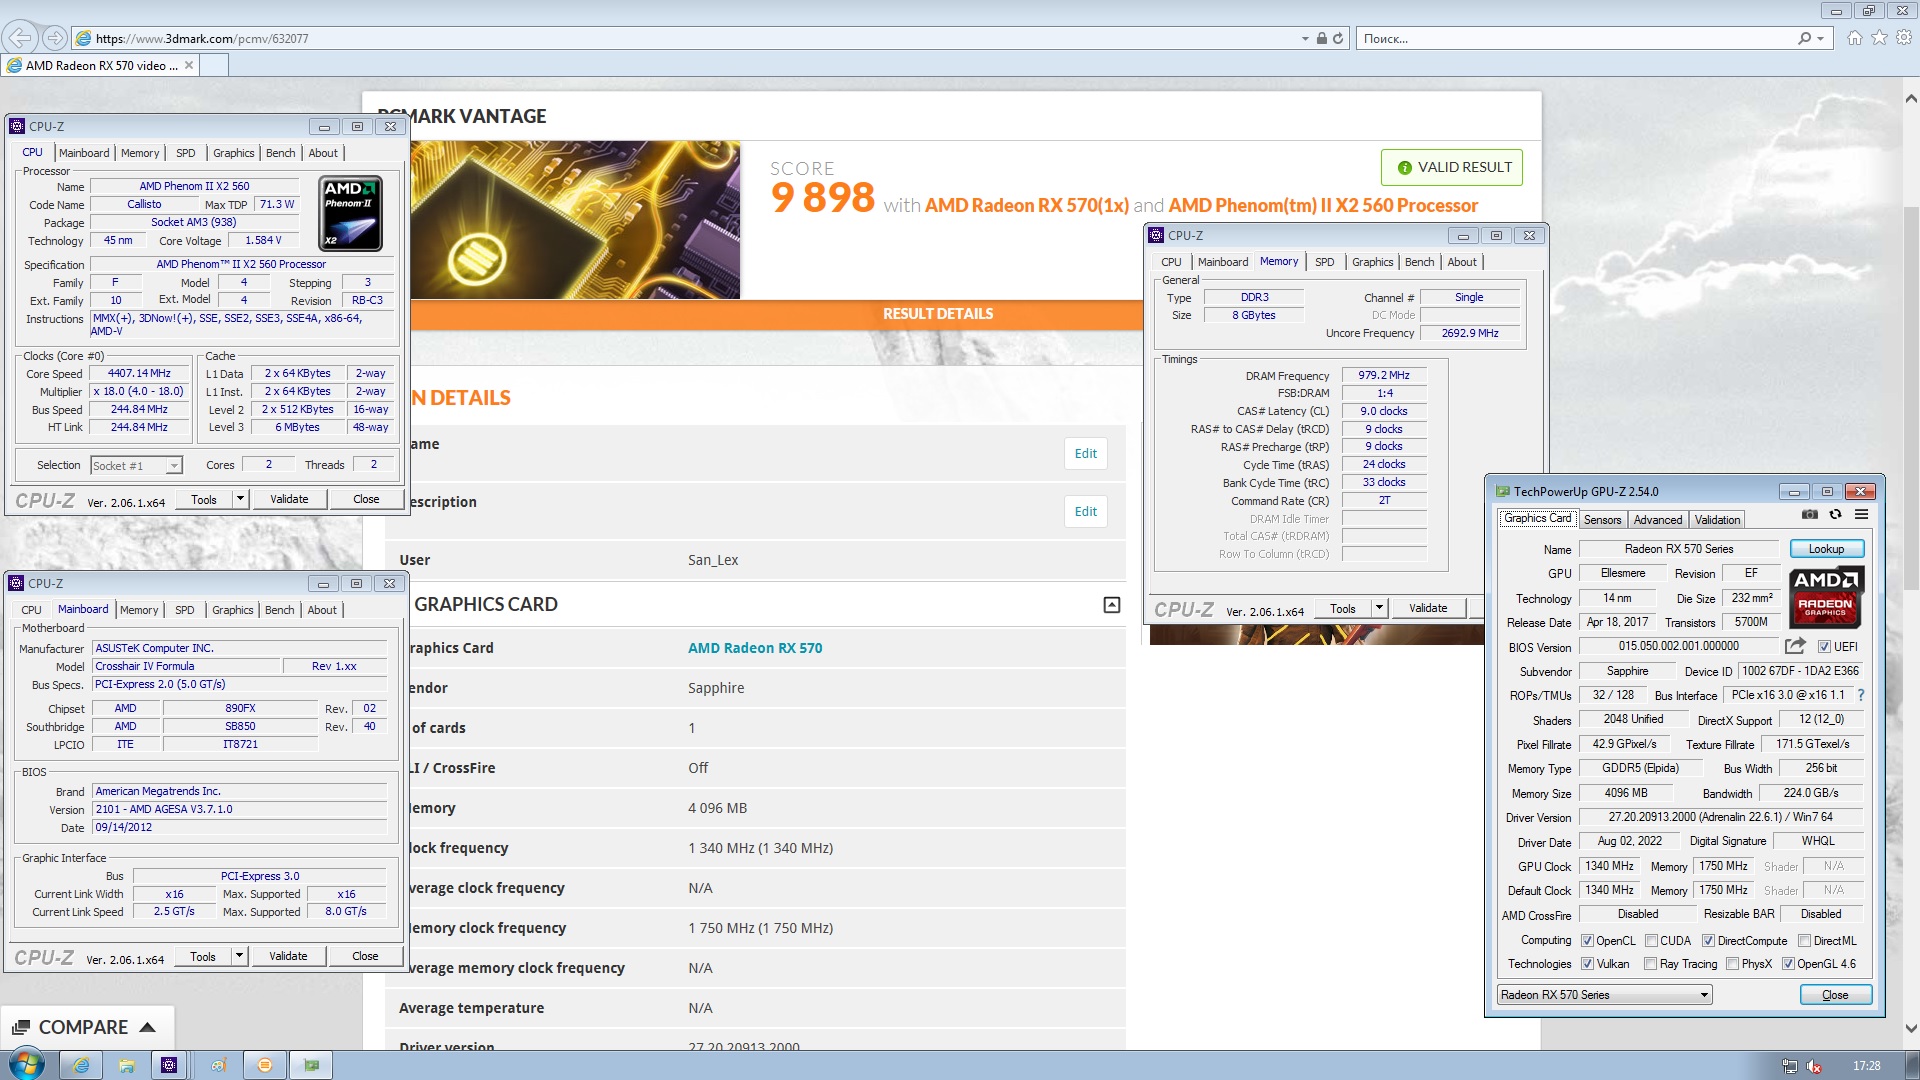Click the padlock security icon in the address bar
The width and height of the screenshot is (1920, 1080).
(x=1321, y=38)
